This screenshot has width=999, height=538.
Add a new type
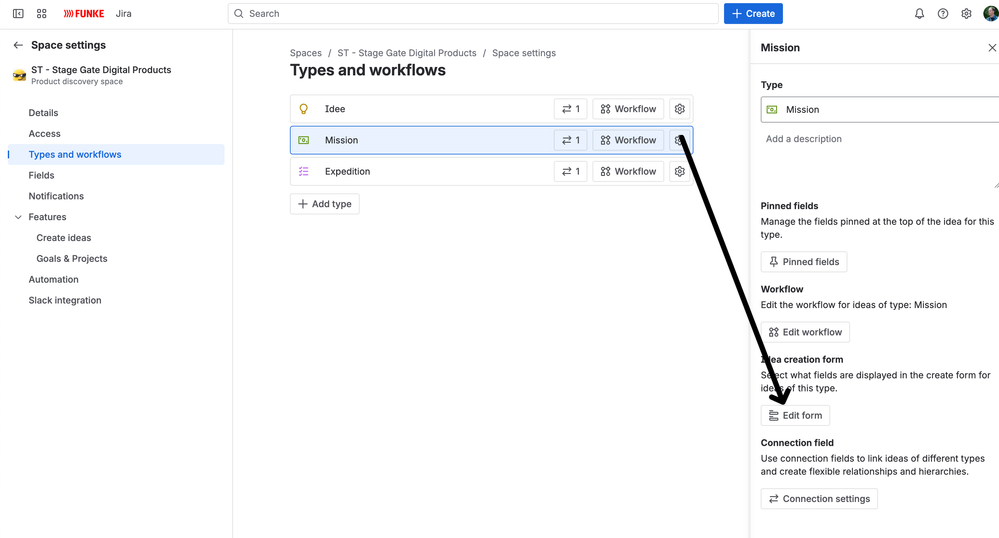coord(325,204)
